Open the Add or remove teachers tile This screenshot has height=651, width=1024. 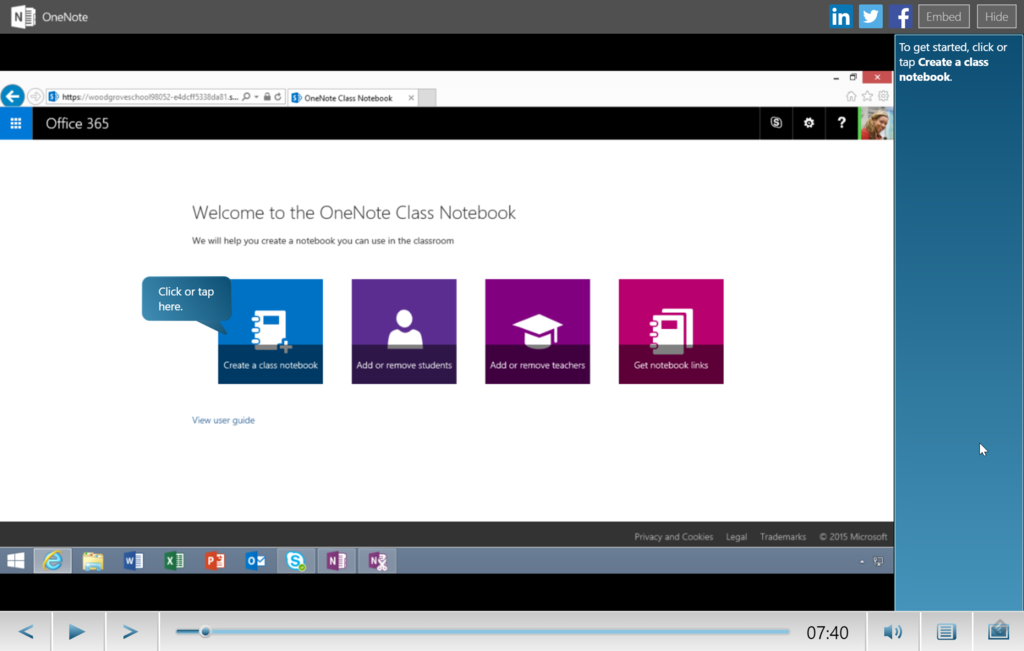pos(537,331)
